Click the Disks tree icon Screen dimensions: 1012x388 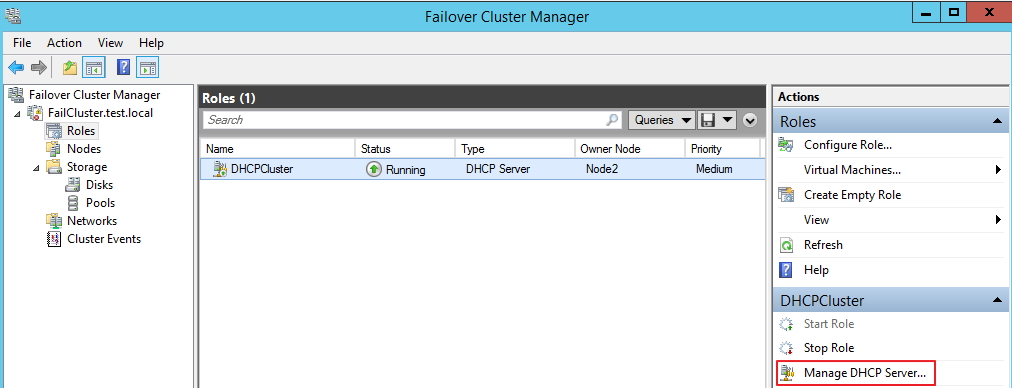click(73, 185)
